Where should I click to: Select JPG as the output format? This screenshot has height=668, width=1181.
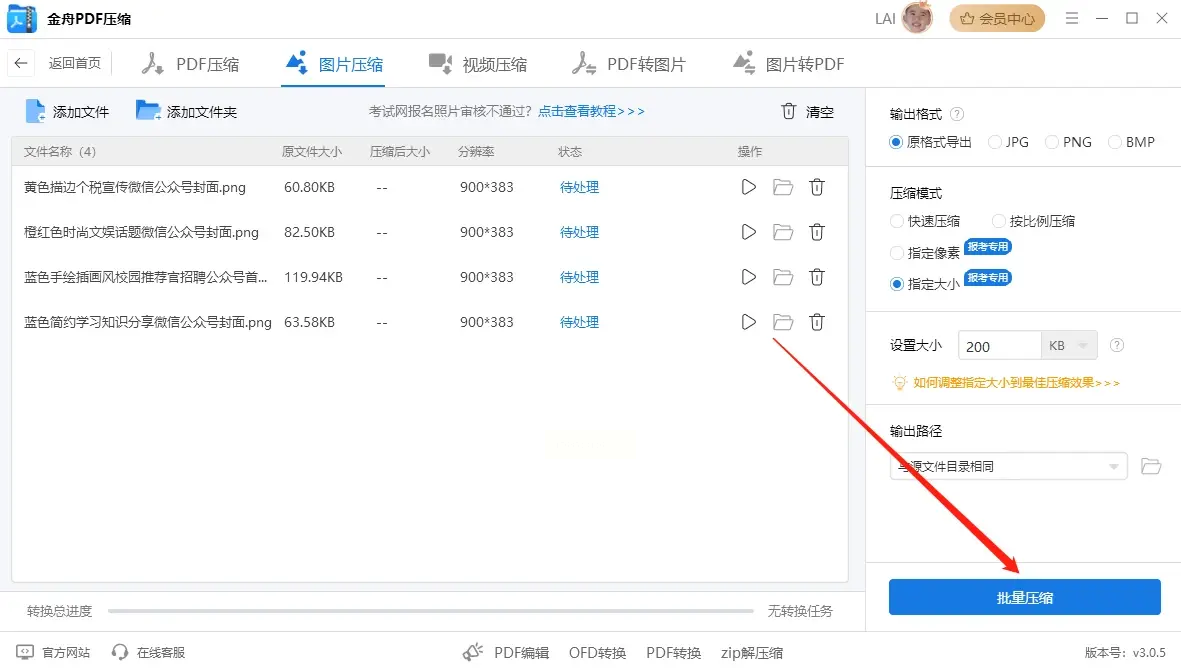coord(995,142)
